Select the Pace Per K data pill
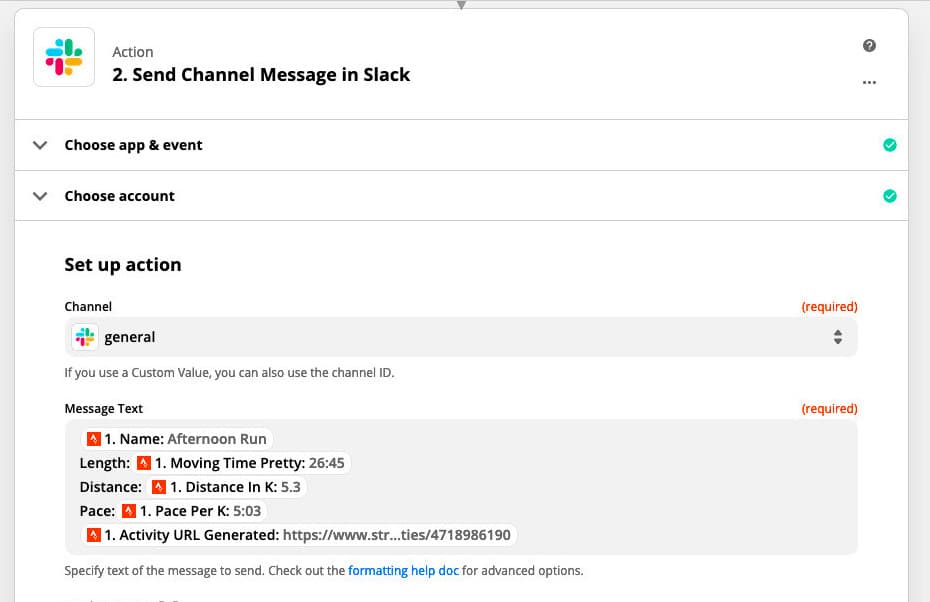930x602 pixels. click(x=192, y=511)
